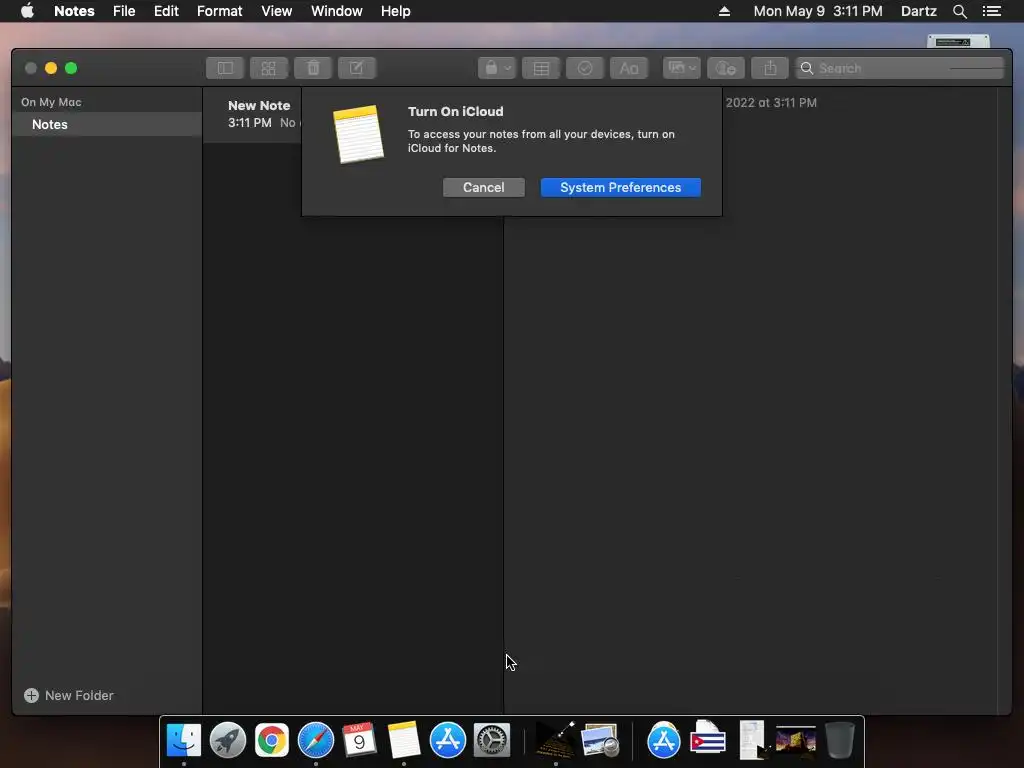Click the share toolbar icon
The width and height of the screenshot is (1024, 768).
coord(770,68)
